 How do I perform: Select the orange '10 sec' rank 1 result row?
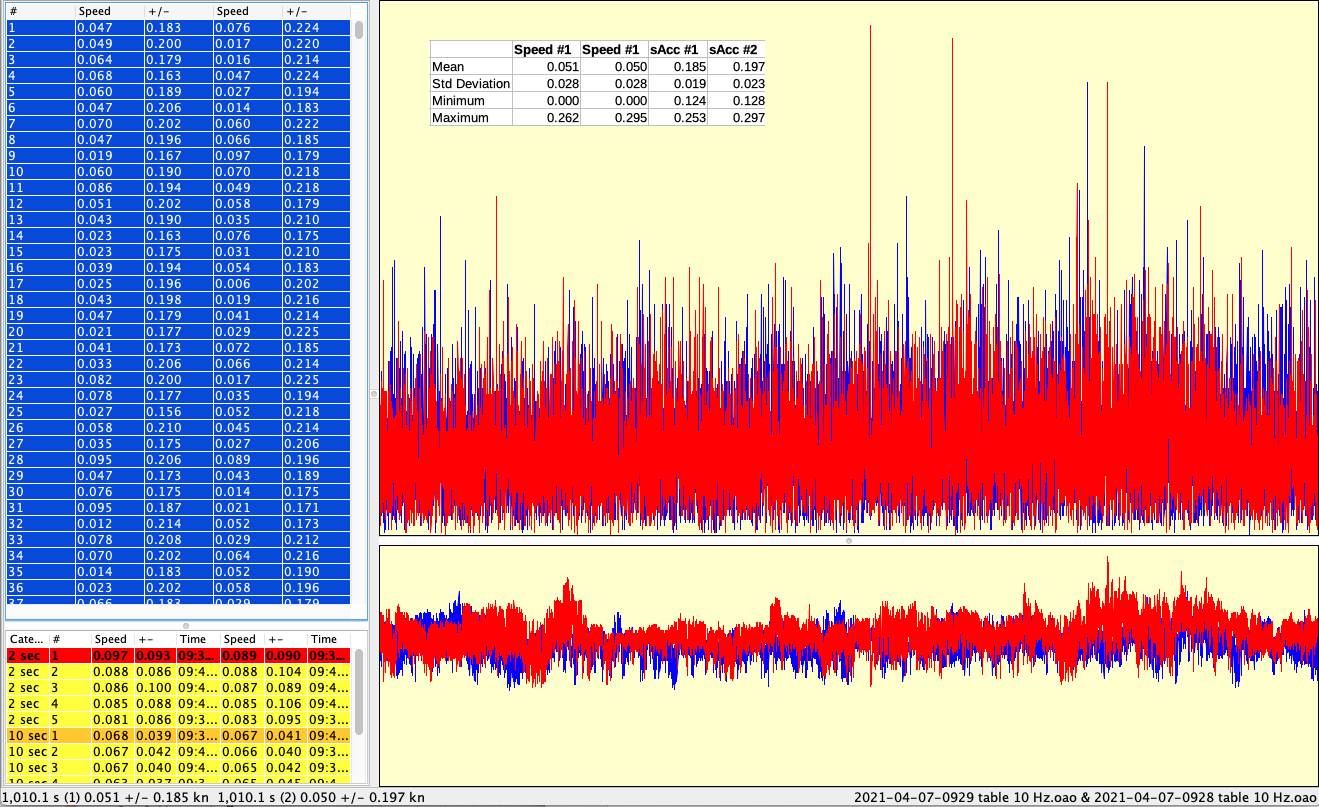178,736
